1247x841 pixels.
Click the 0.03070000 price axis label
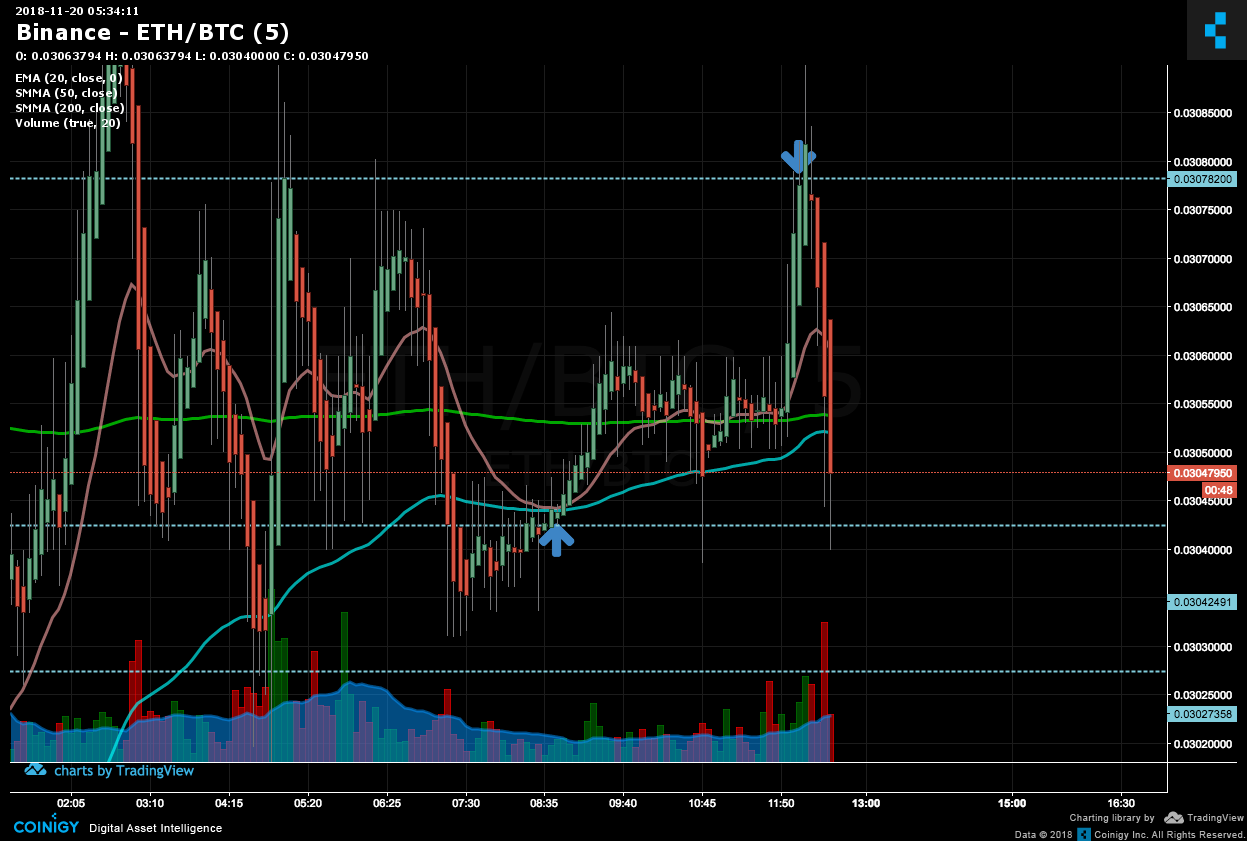coord(1204,259)
